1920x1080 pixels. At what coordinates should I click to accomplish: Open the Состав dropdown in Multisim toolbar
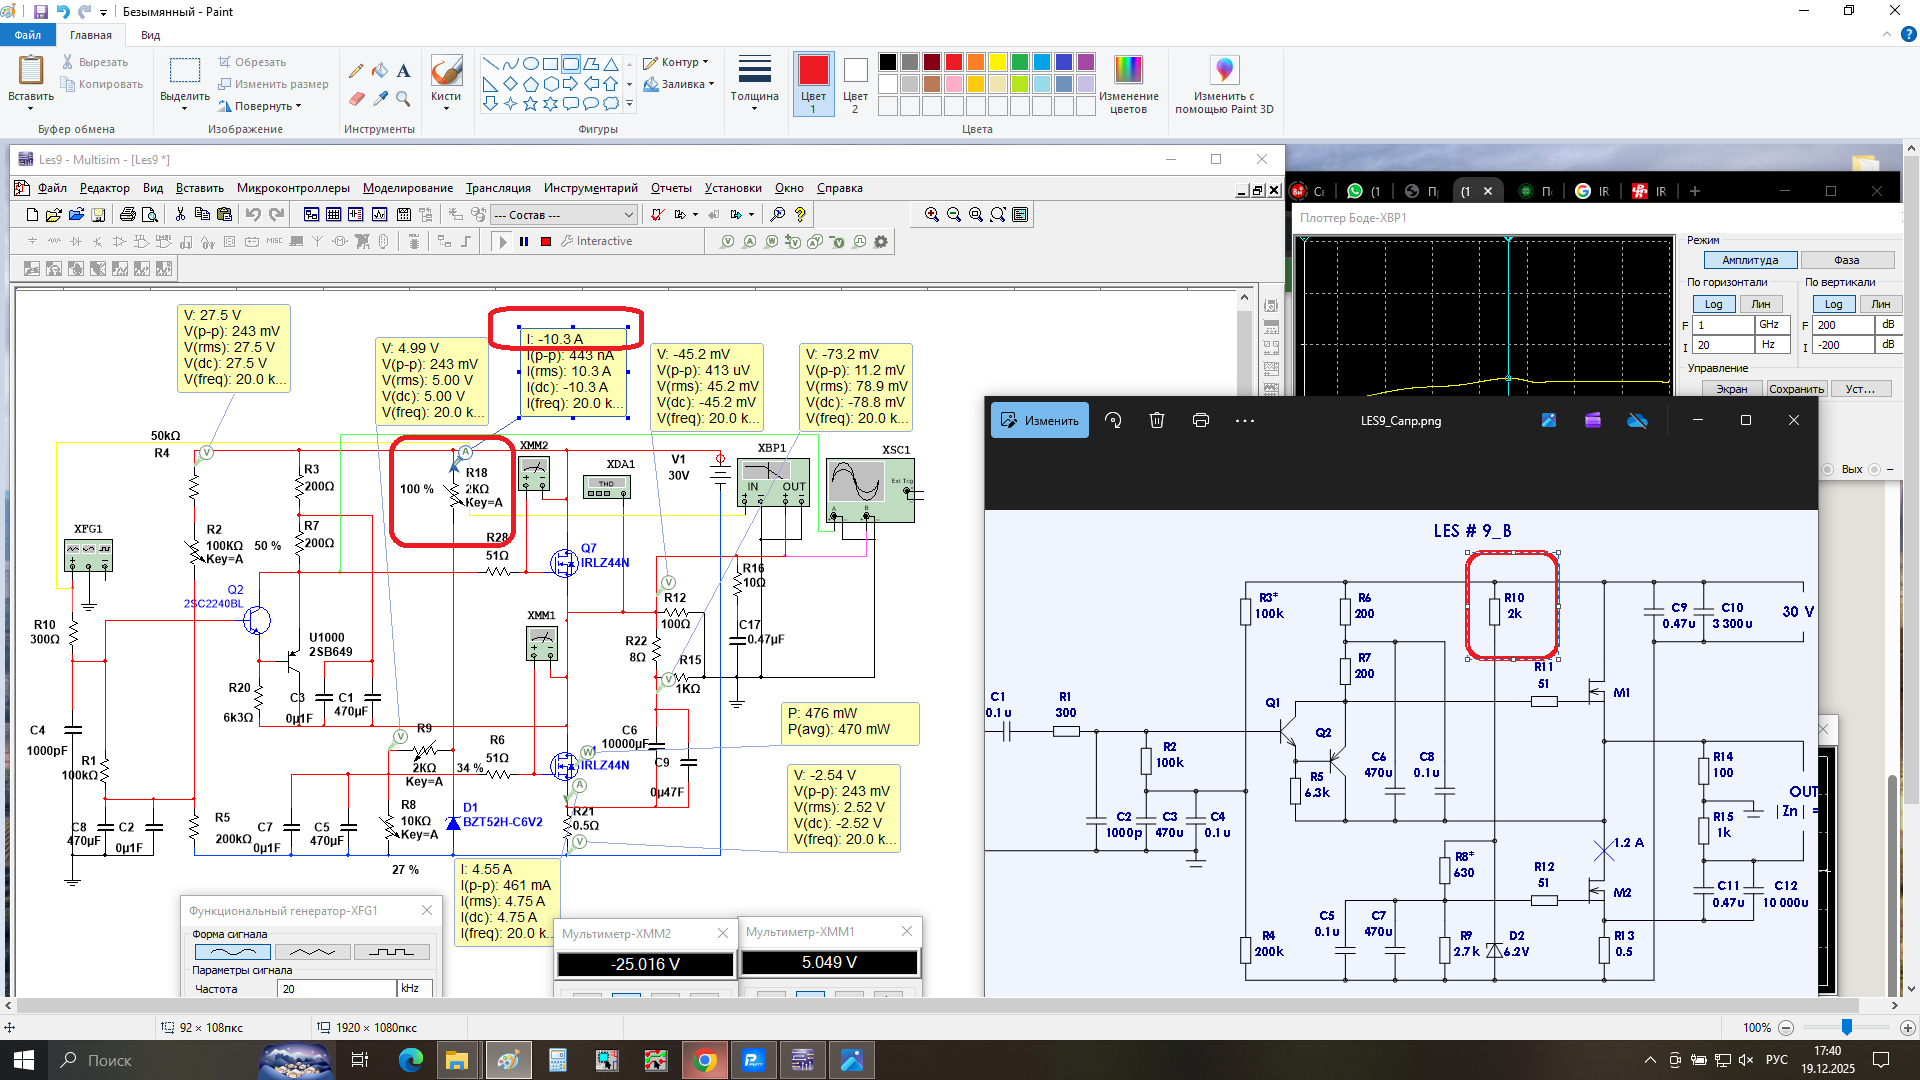pyautogui.click(x=564, y=215)
